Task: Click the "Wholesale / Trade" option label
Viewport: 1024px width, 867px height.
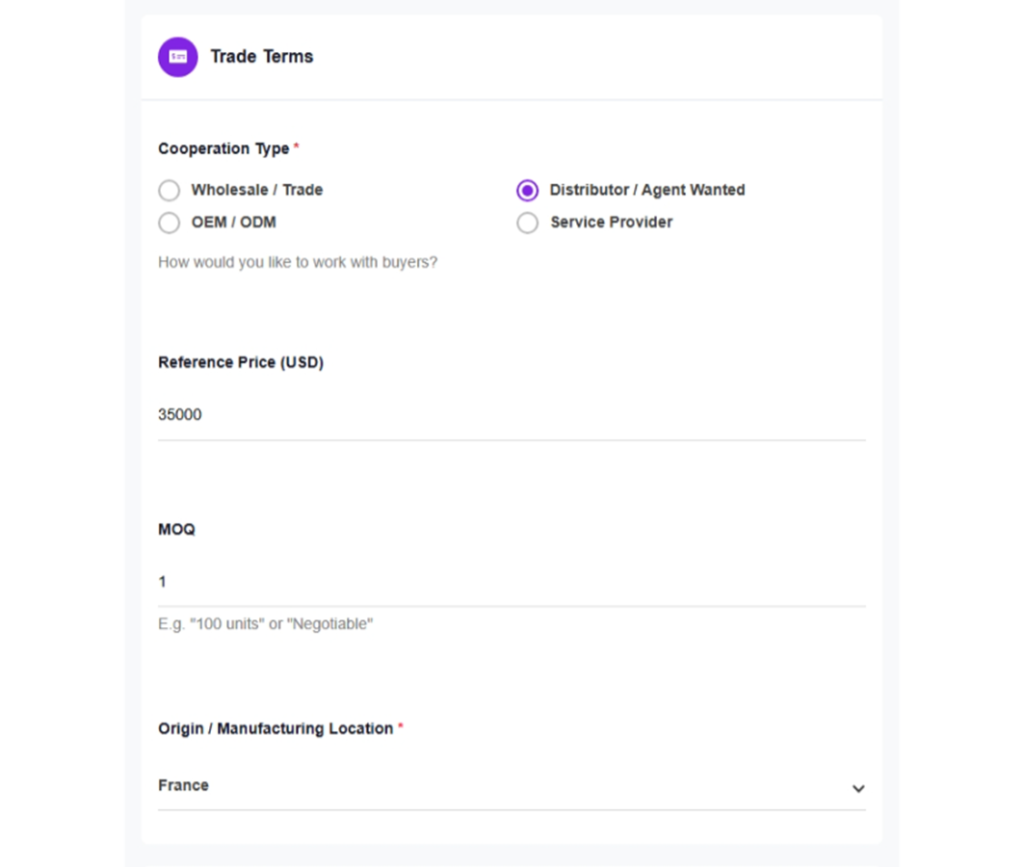Action: (257, 190)
